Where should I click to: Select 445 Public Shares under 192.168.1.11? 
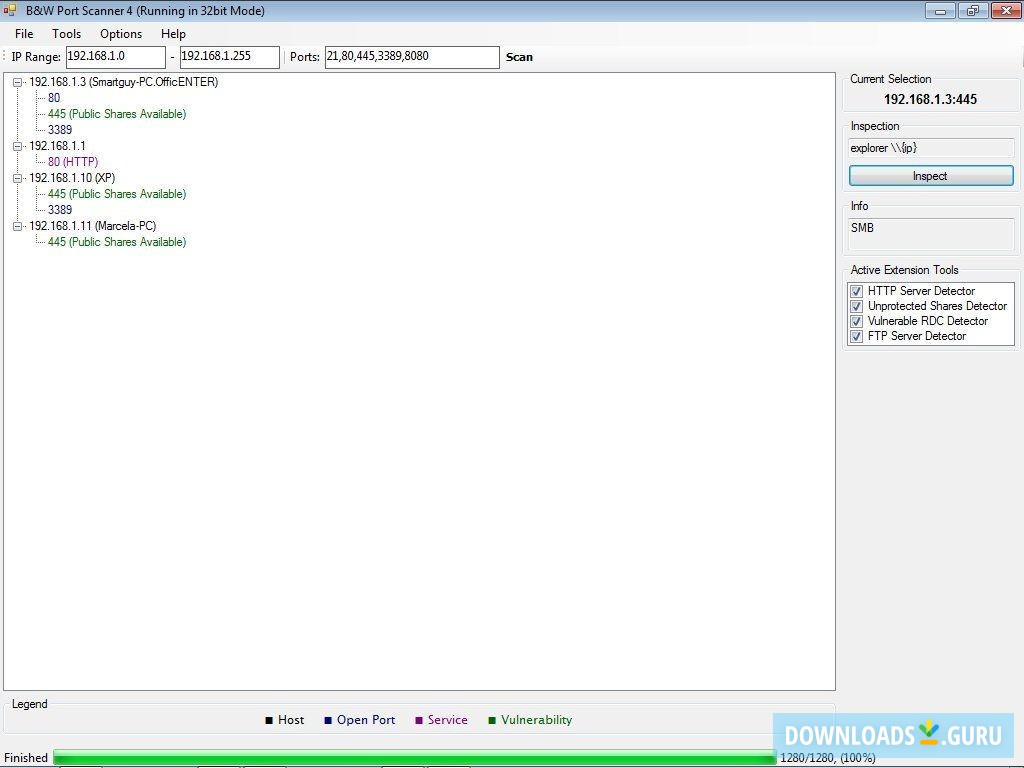(x=117, y=242)
